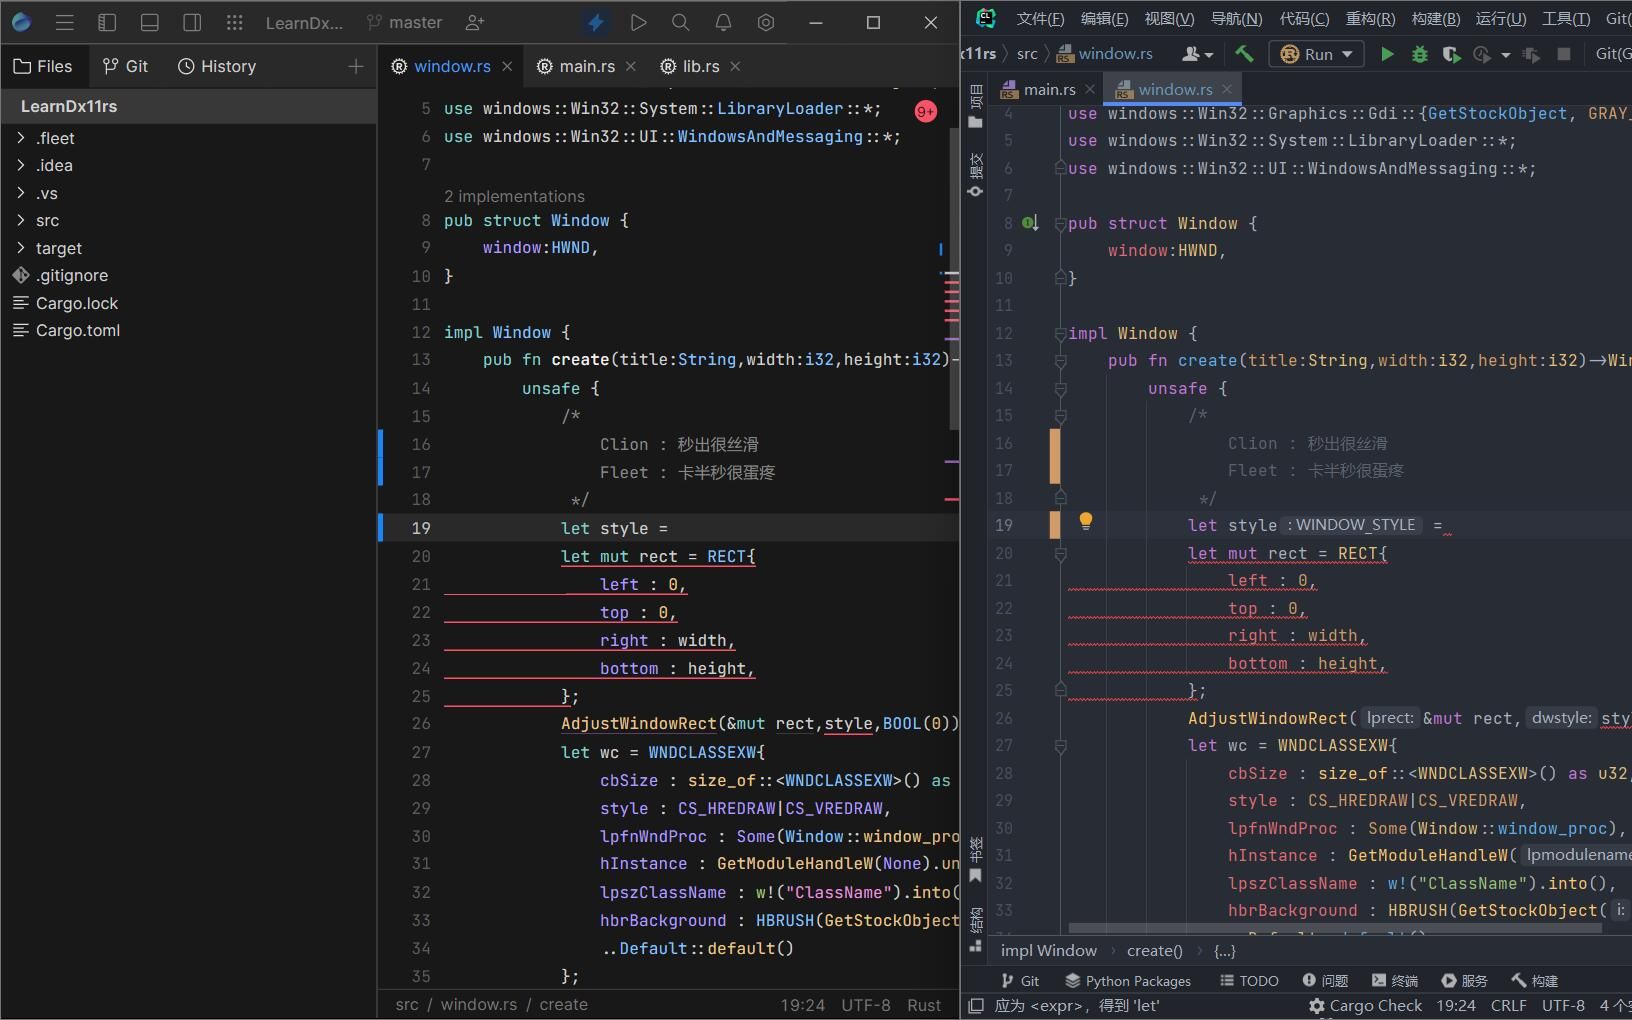
Task: Open Fleet notifications bell
Action: [723, 22]
